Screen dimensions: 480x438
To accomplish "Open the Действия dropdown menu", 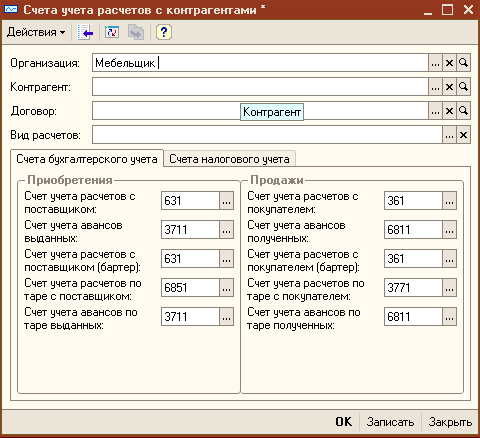I will tap(36, 32).
